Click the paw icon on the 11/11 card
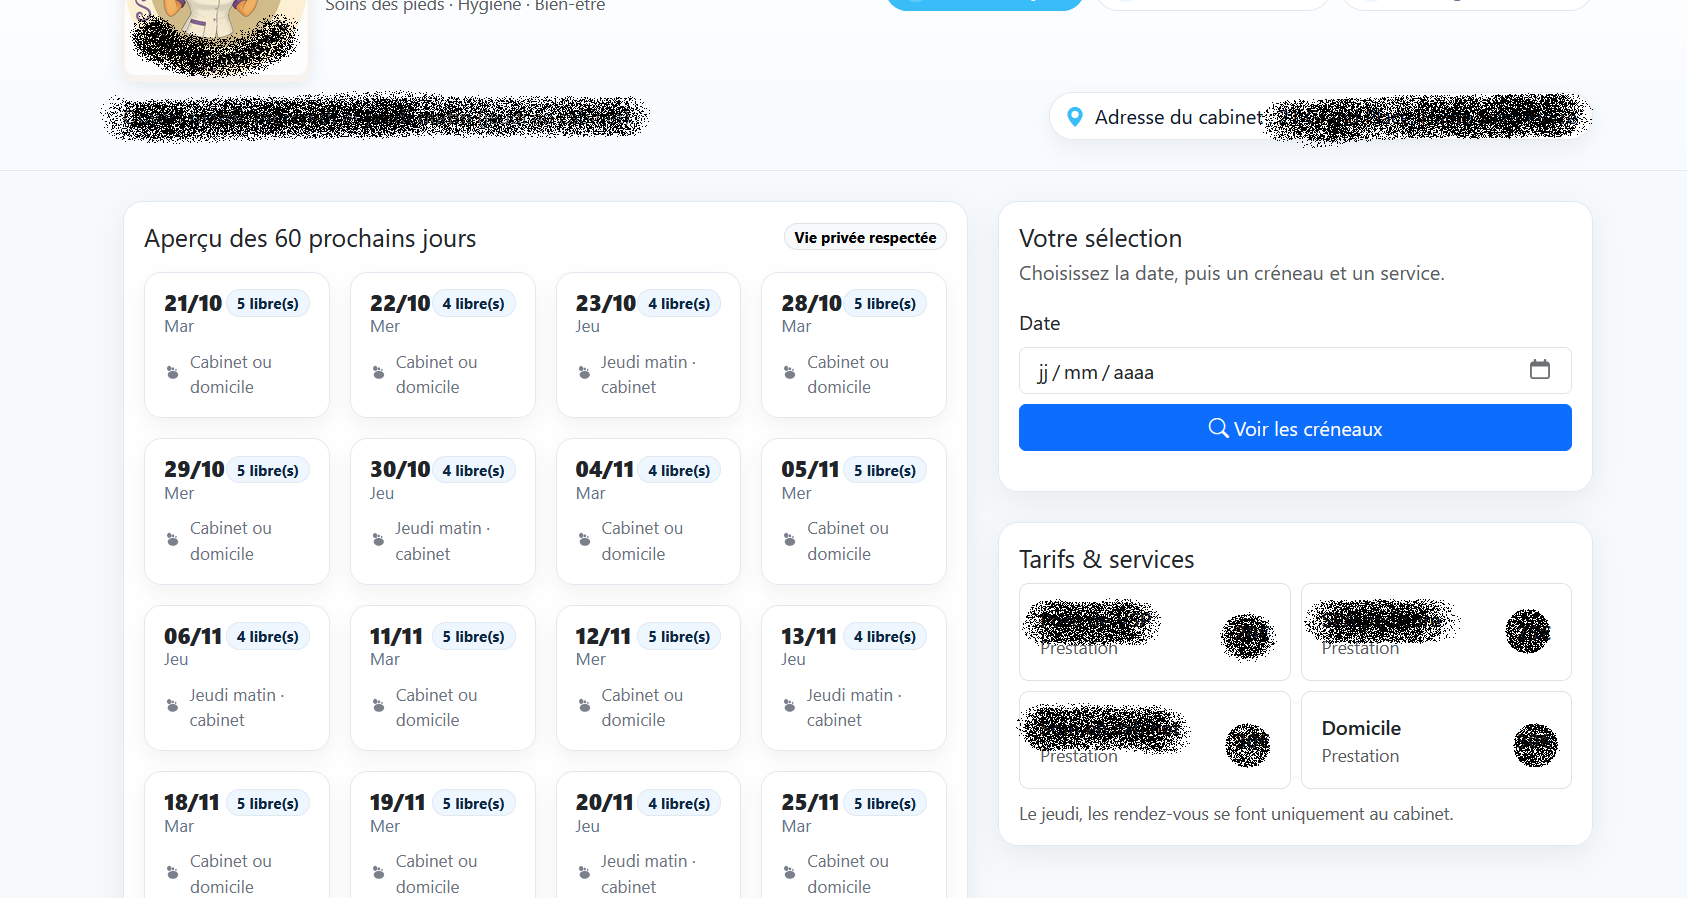 coord(378,706)
